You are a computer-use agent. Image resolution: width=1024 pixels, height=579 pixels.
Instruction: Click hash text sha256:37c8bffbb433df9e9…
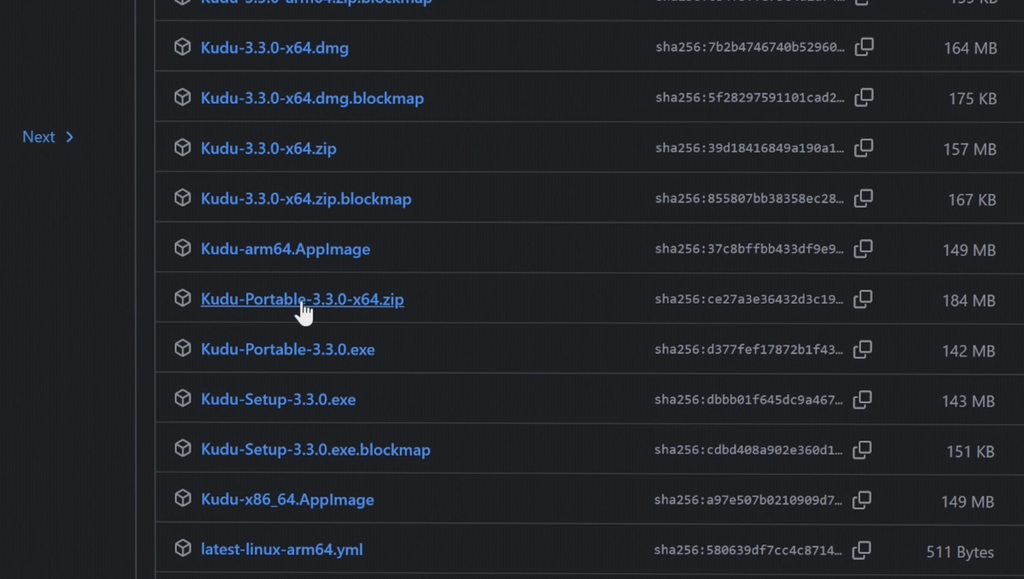coord(749,249)
